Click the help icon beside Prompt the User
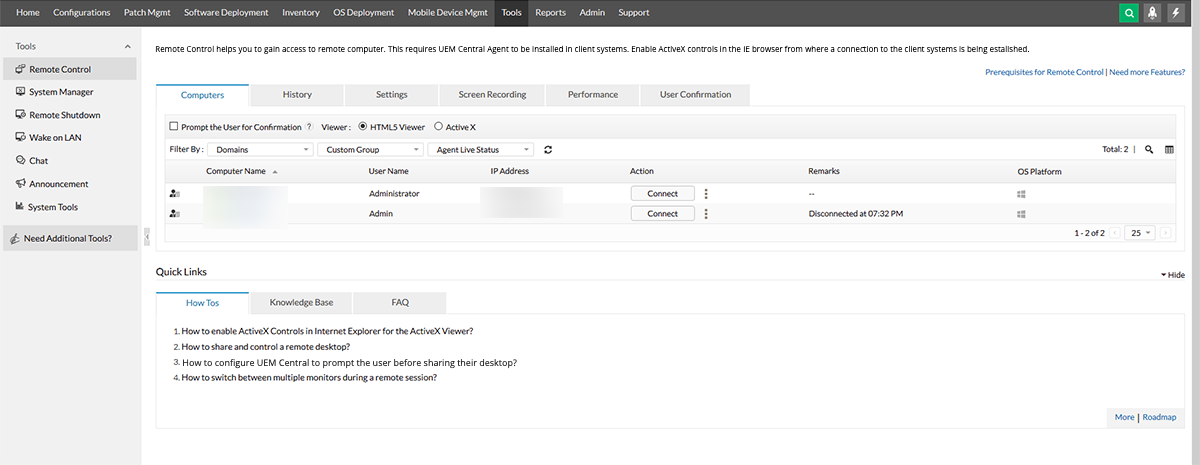This screenshot has width=1200, height=465. [x=309, y=127]
